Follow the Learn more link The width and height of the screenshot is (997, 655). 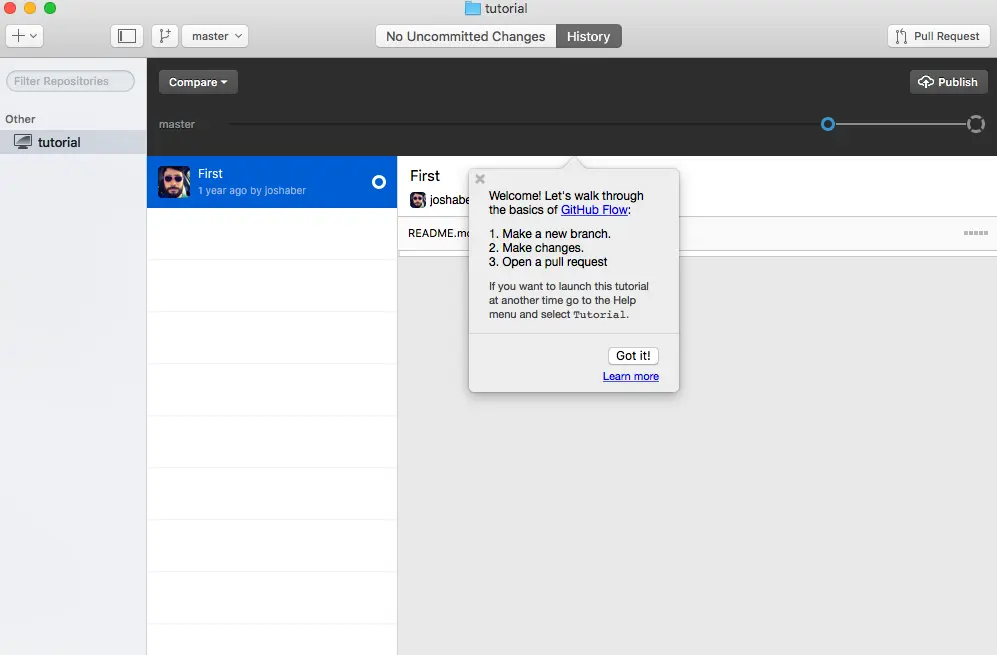click(x=631, y=376)
